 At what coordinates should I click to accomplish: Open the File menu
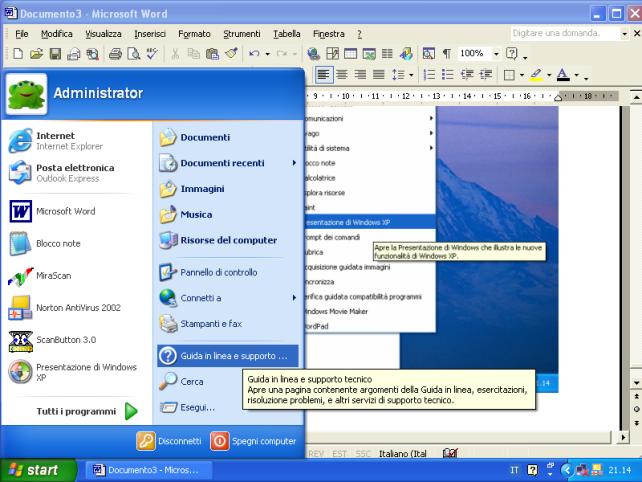[22, 34]
